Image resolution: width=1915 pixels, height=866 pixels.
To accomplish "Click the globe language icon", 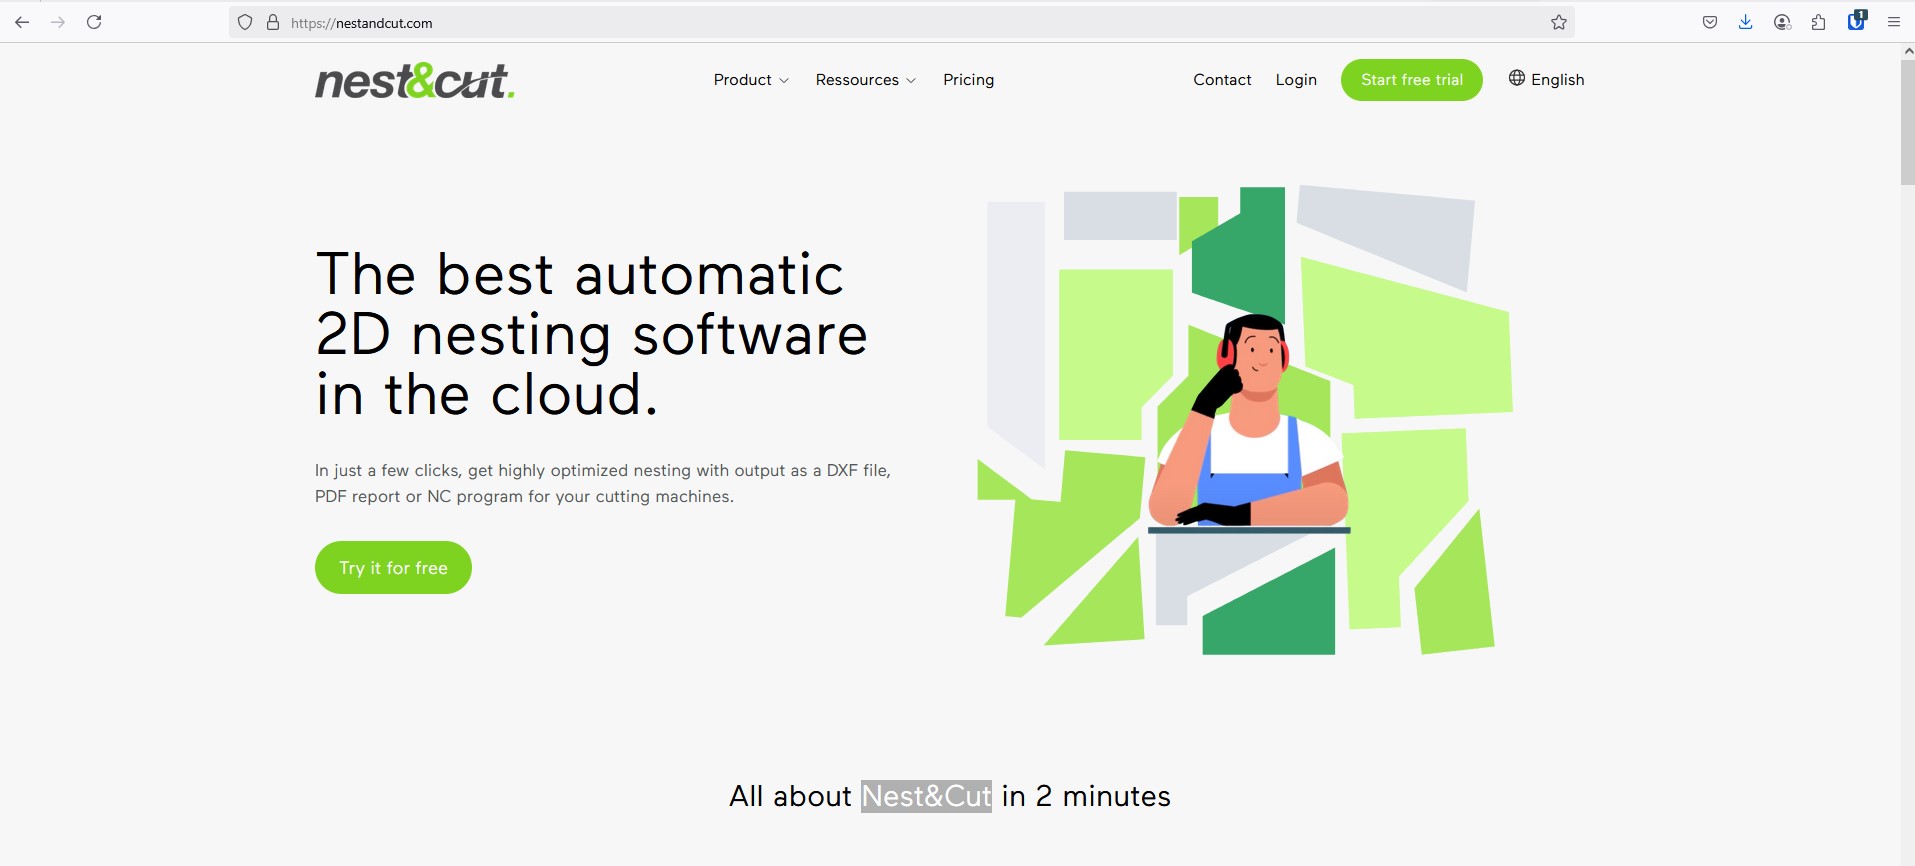I will [x=1517, y=78].
